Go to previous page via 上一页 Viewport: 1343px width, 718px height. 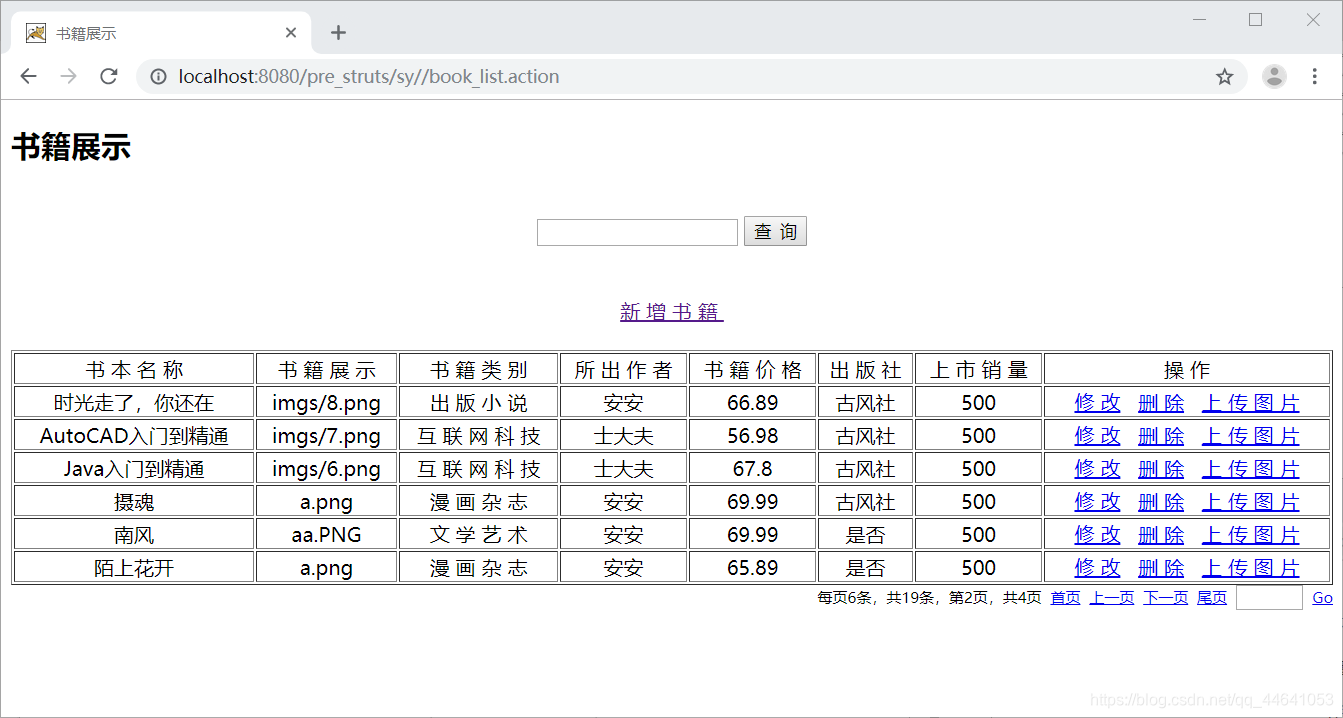point(1112,598)
